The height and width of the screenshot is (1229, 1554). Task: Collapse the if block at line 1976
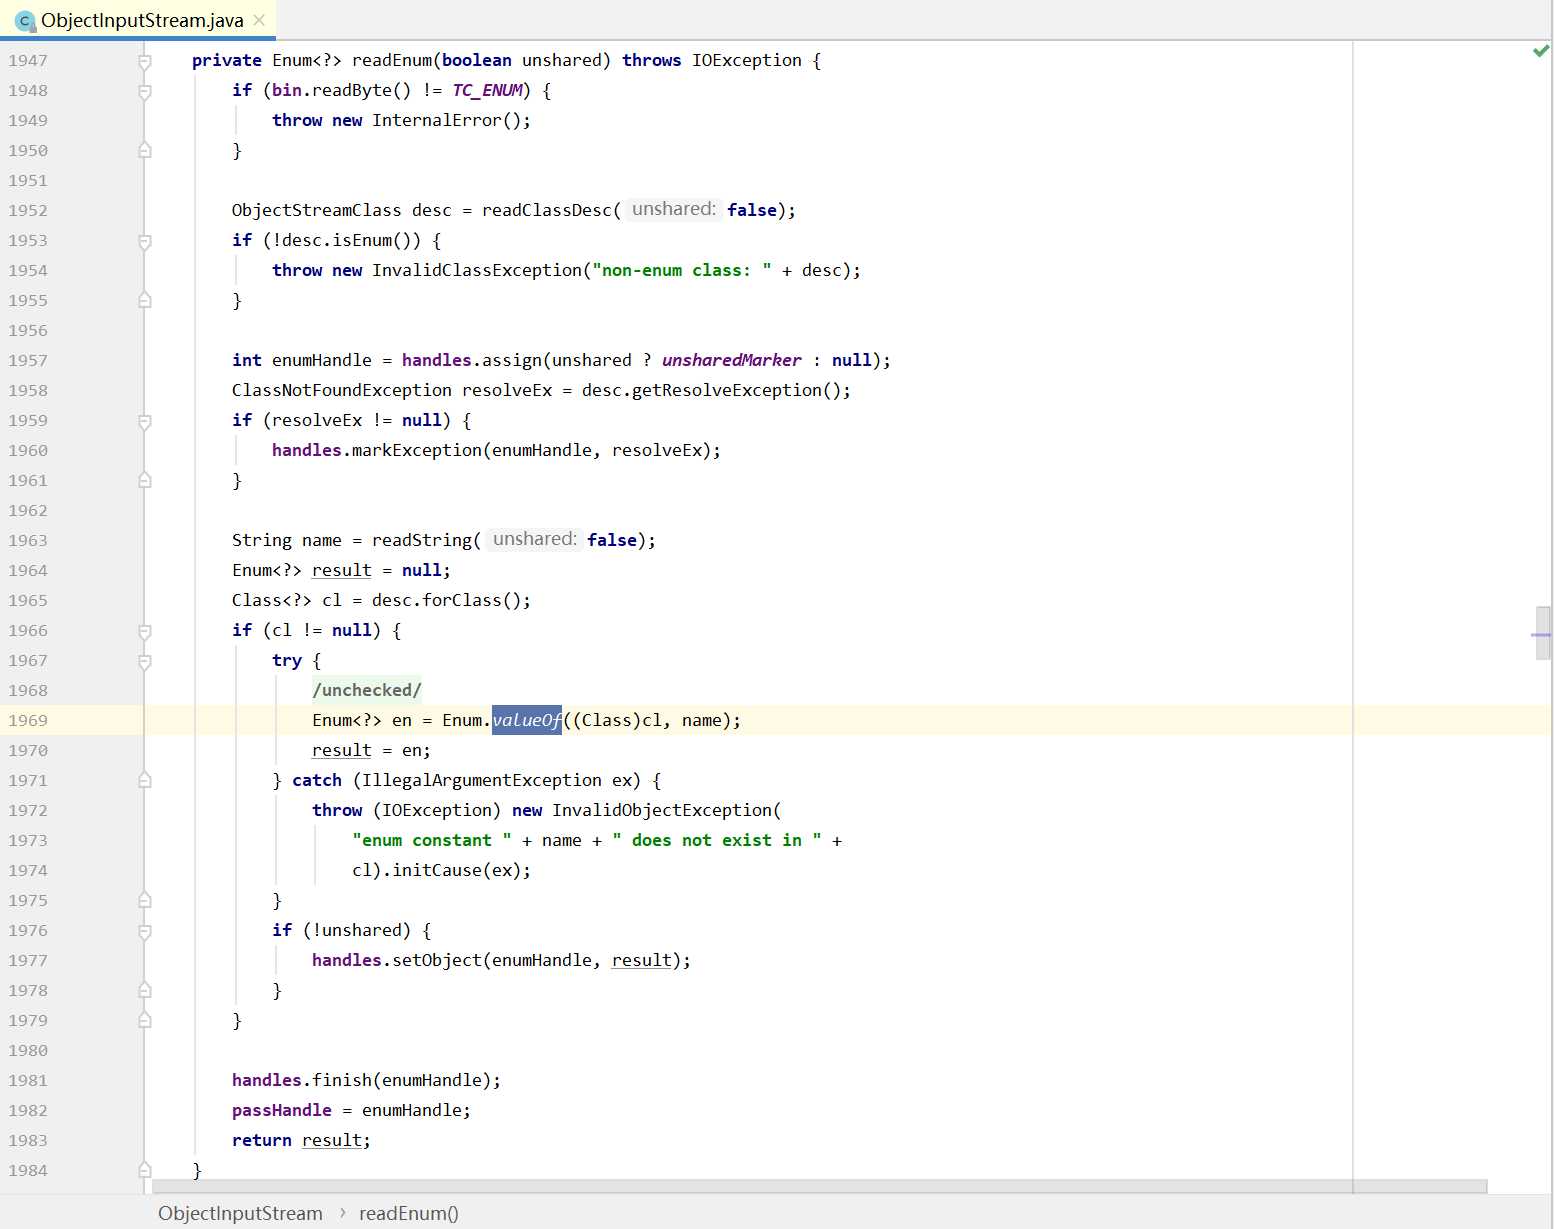pyautogui.click(x=145, y=931)
